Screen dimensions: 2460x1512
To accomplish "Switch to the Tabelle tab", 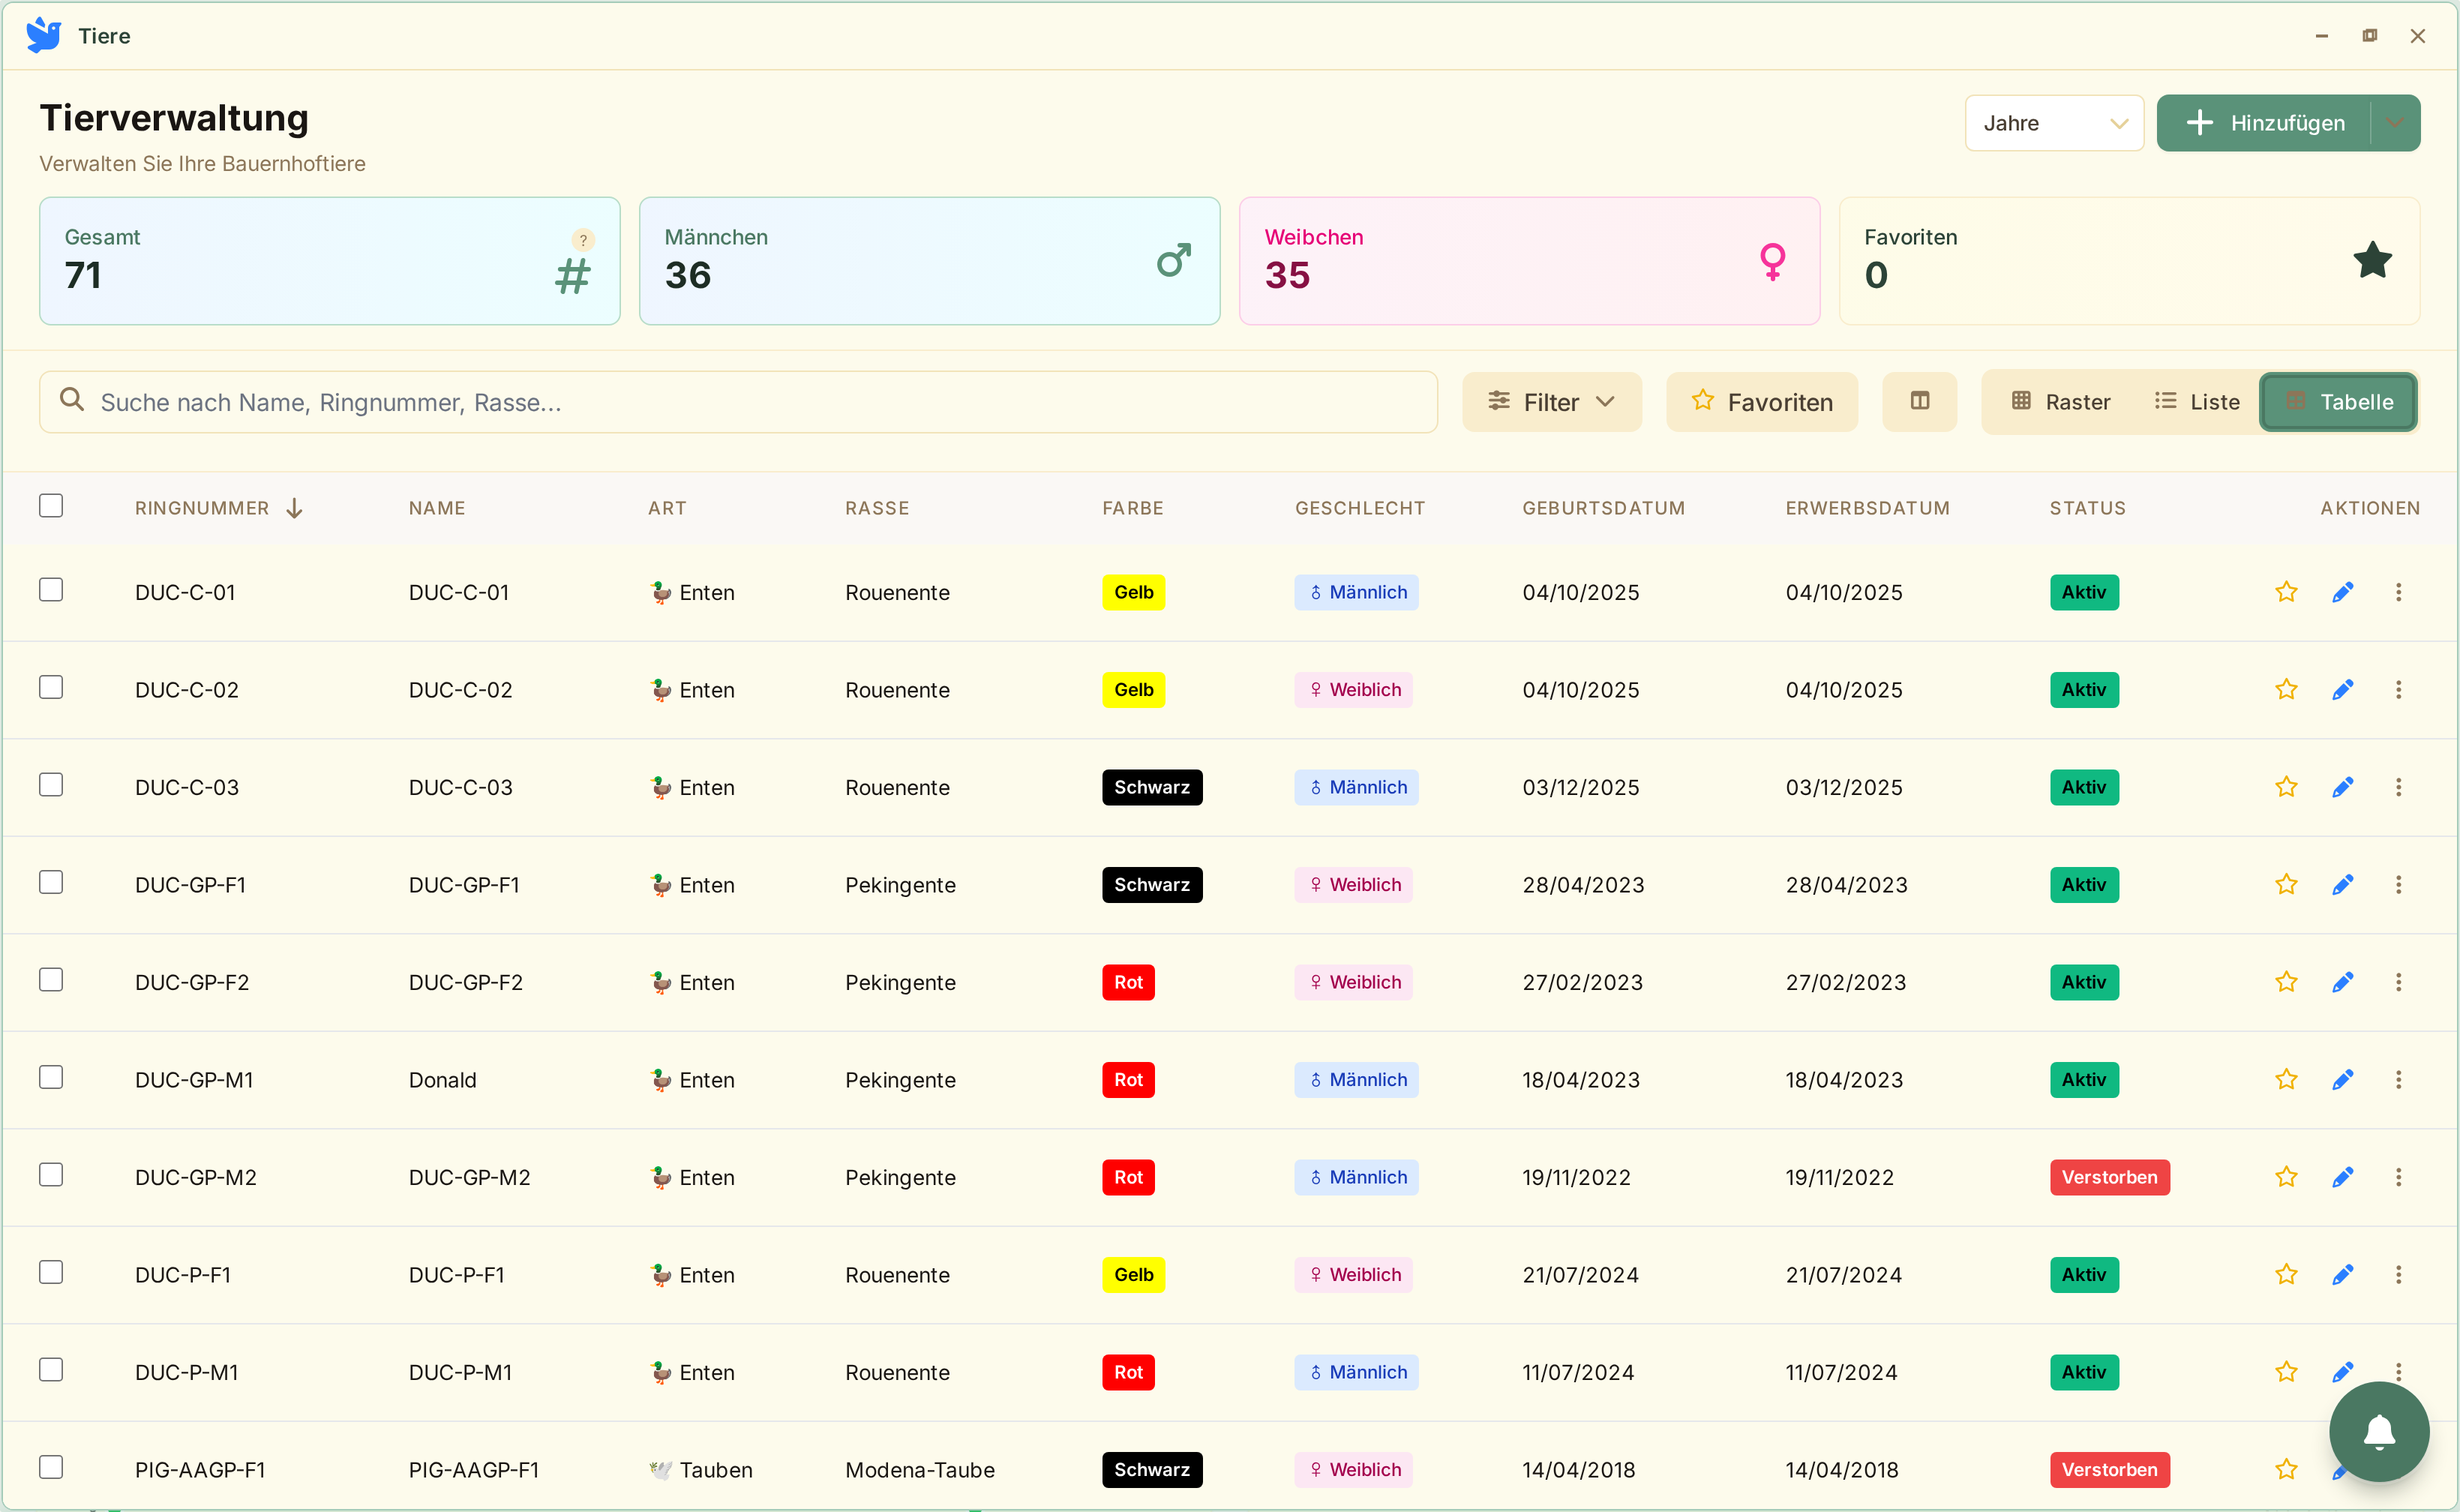I will click(x=2338, y=402).
